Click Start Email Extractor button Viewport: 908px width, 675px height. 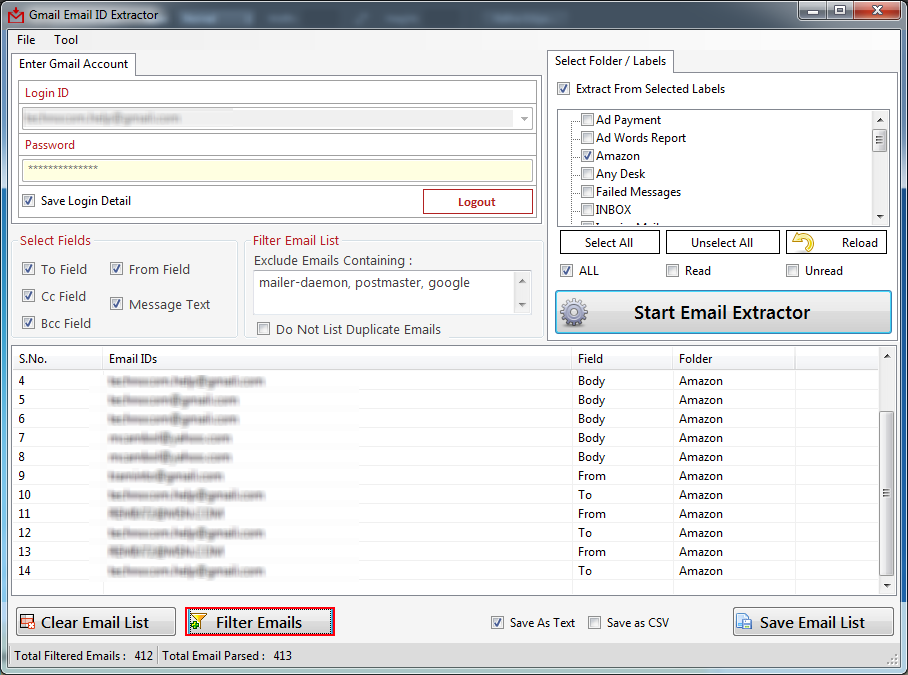pyautogui.click(x=723, y=312)
